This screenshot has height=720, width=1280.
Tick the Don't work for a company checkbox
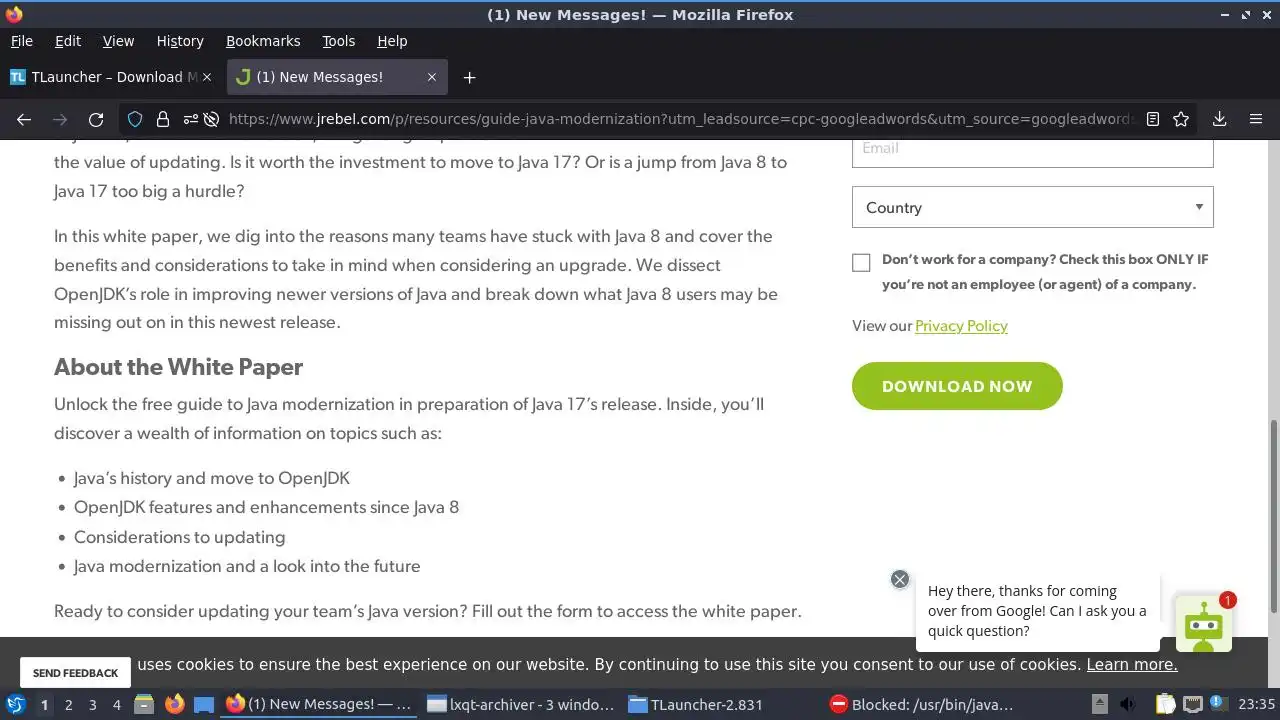point(861,263)
